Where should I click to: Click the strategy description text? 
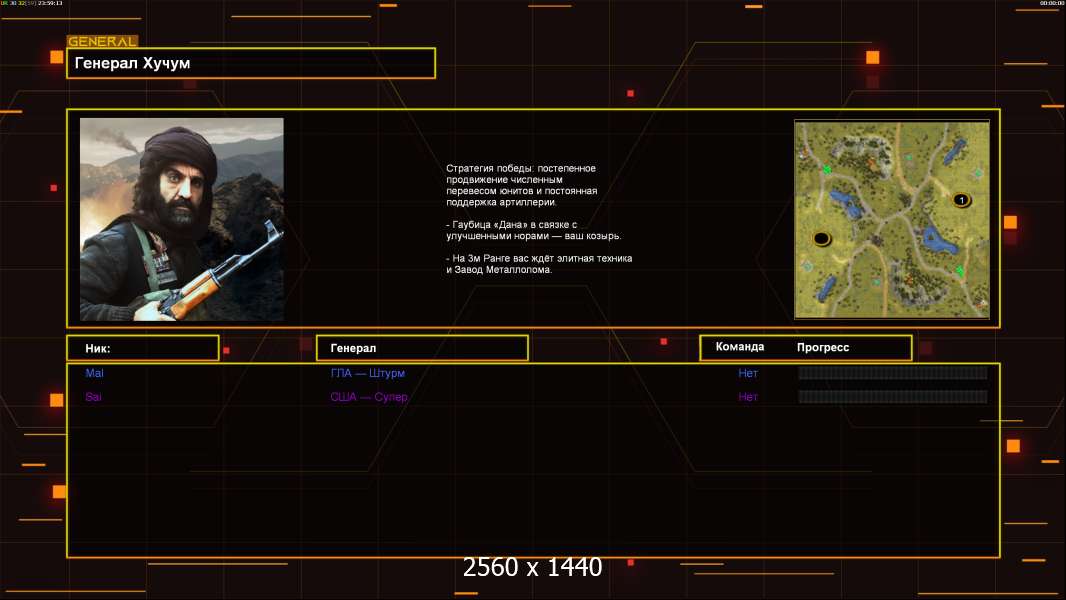[x=538, y=219]
